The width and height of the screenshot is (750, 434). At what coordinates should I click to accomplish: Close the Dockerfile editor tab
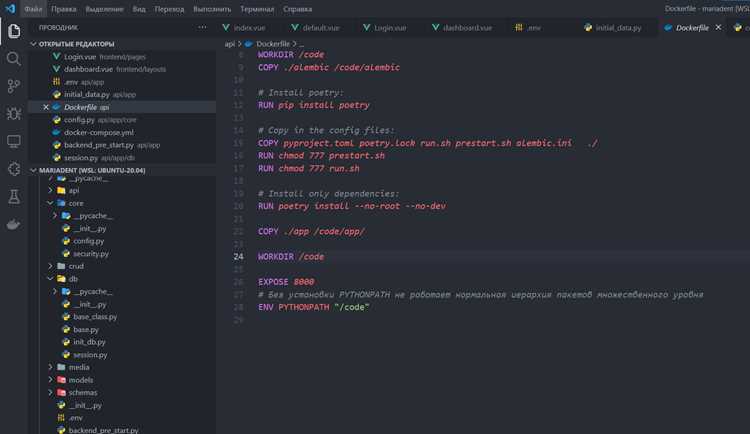click(718, 28)
